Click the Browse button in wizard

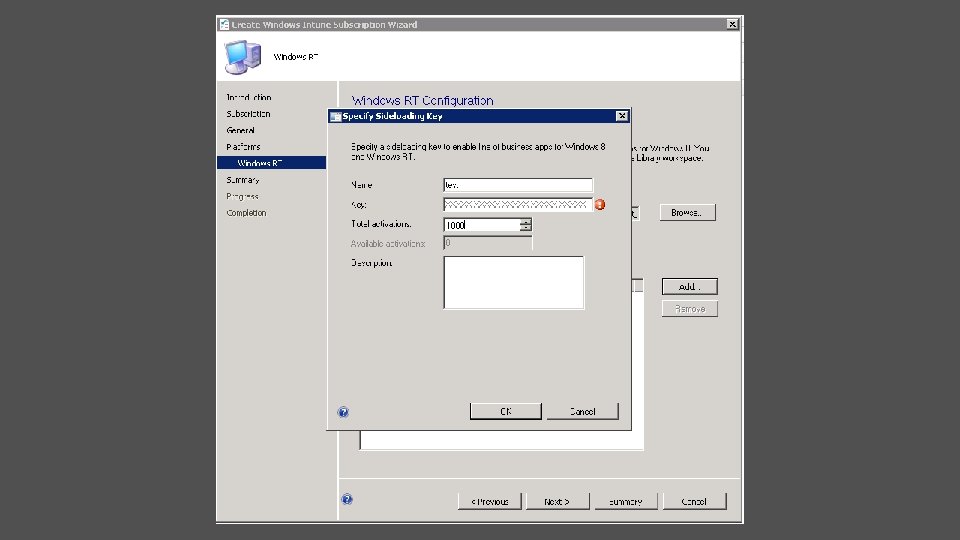pos(688,212)
